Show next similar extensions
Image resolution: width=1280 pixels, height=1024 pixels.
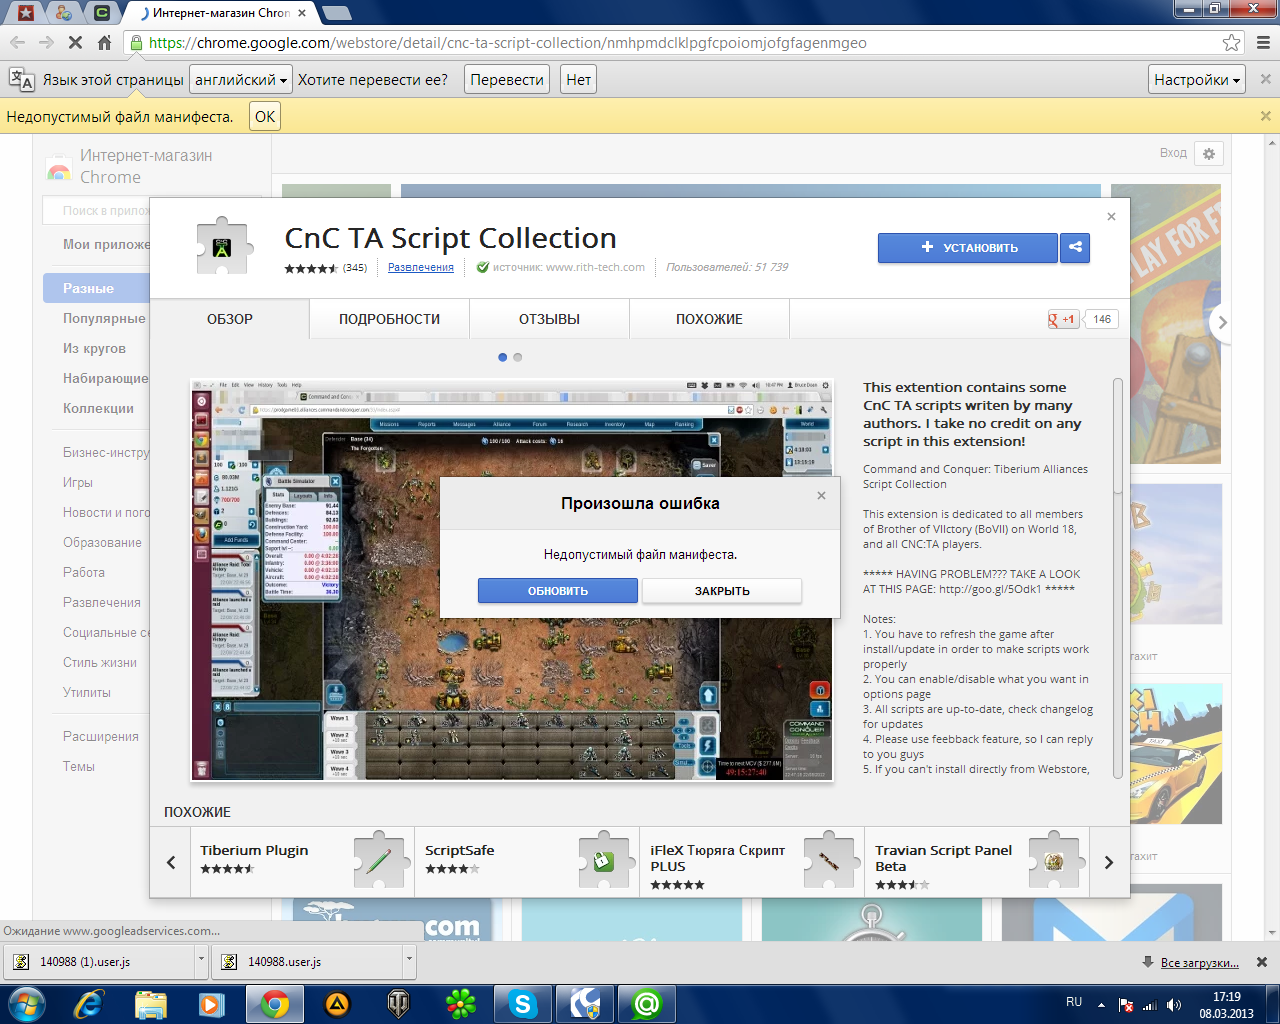1108,862
